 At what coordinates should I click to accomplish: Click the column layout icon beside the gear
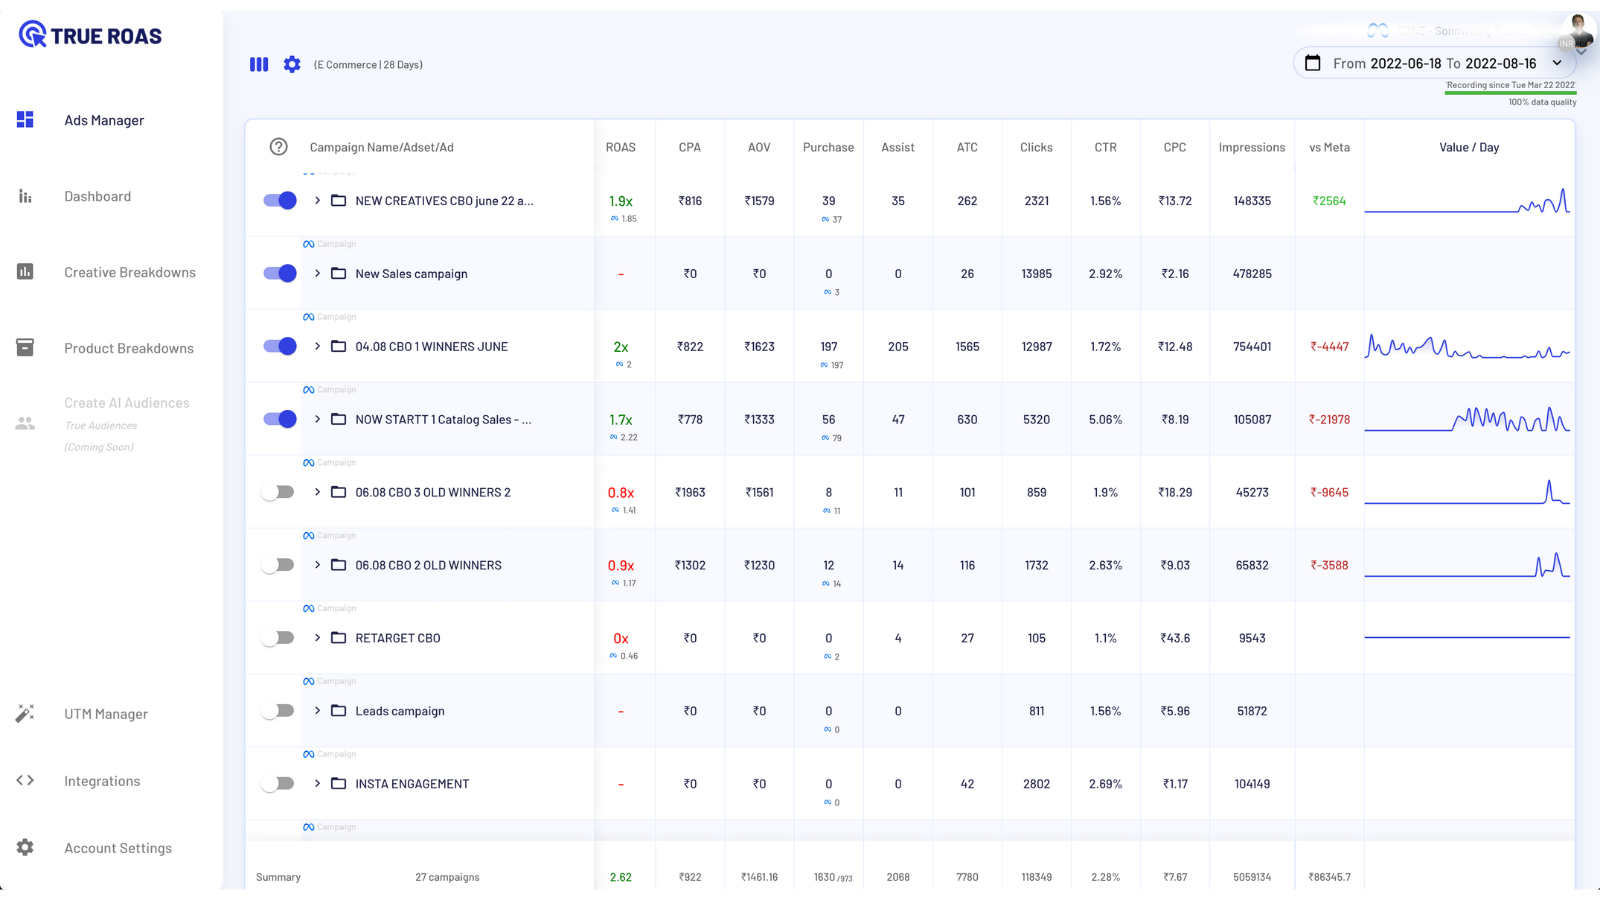258,64
